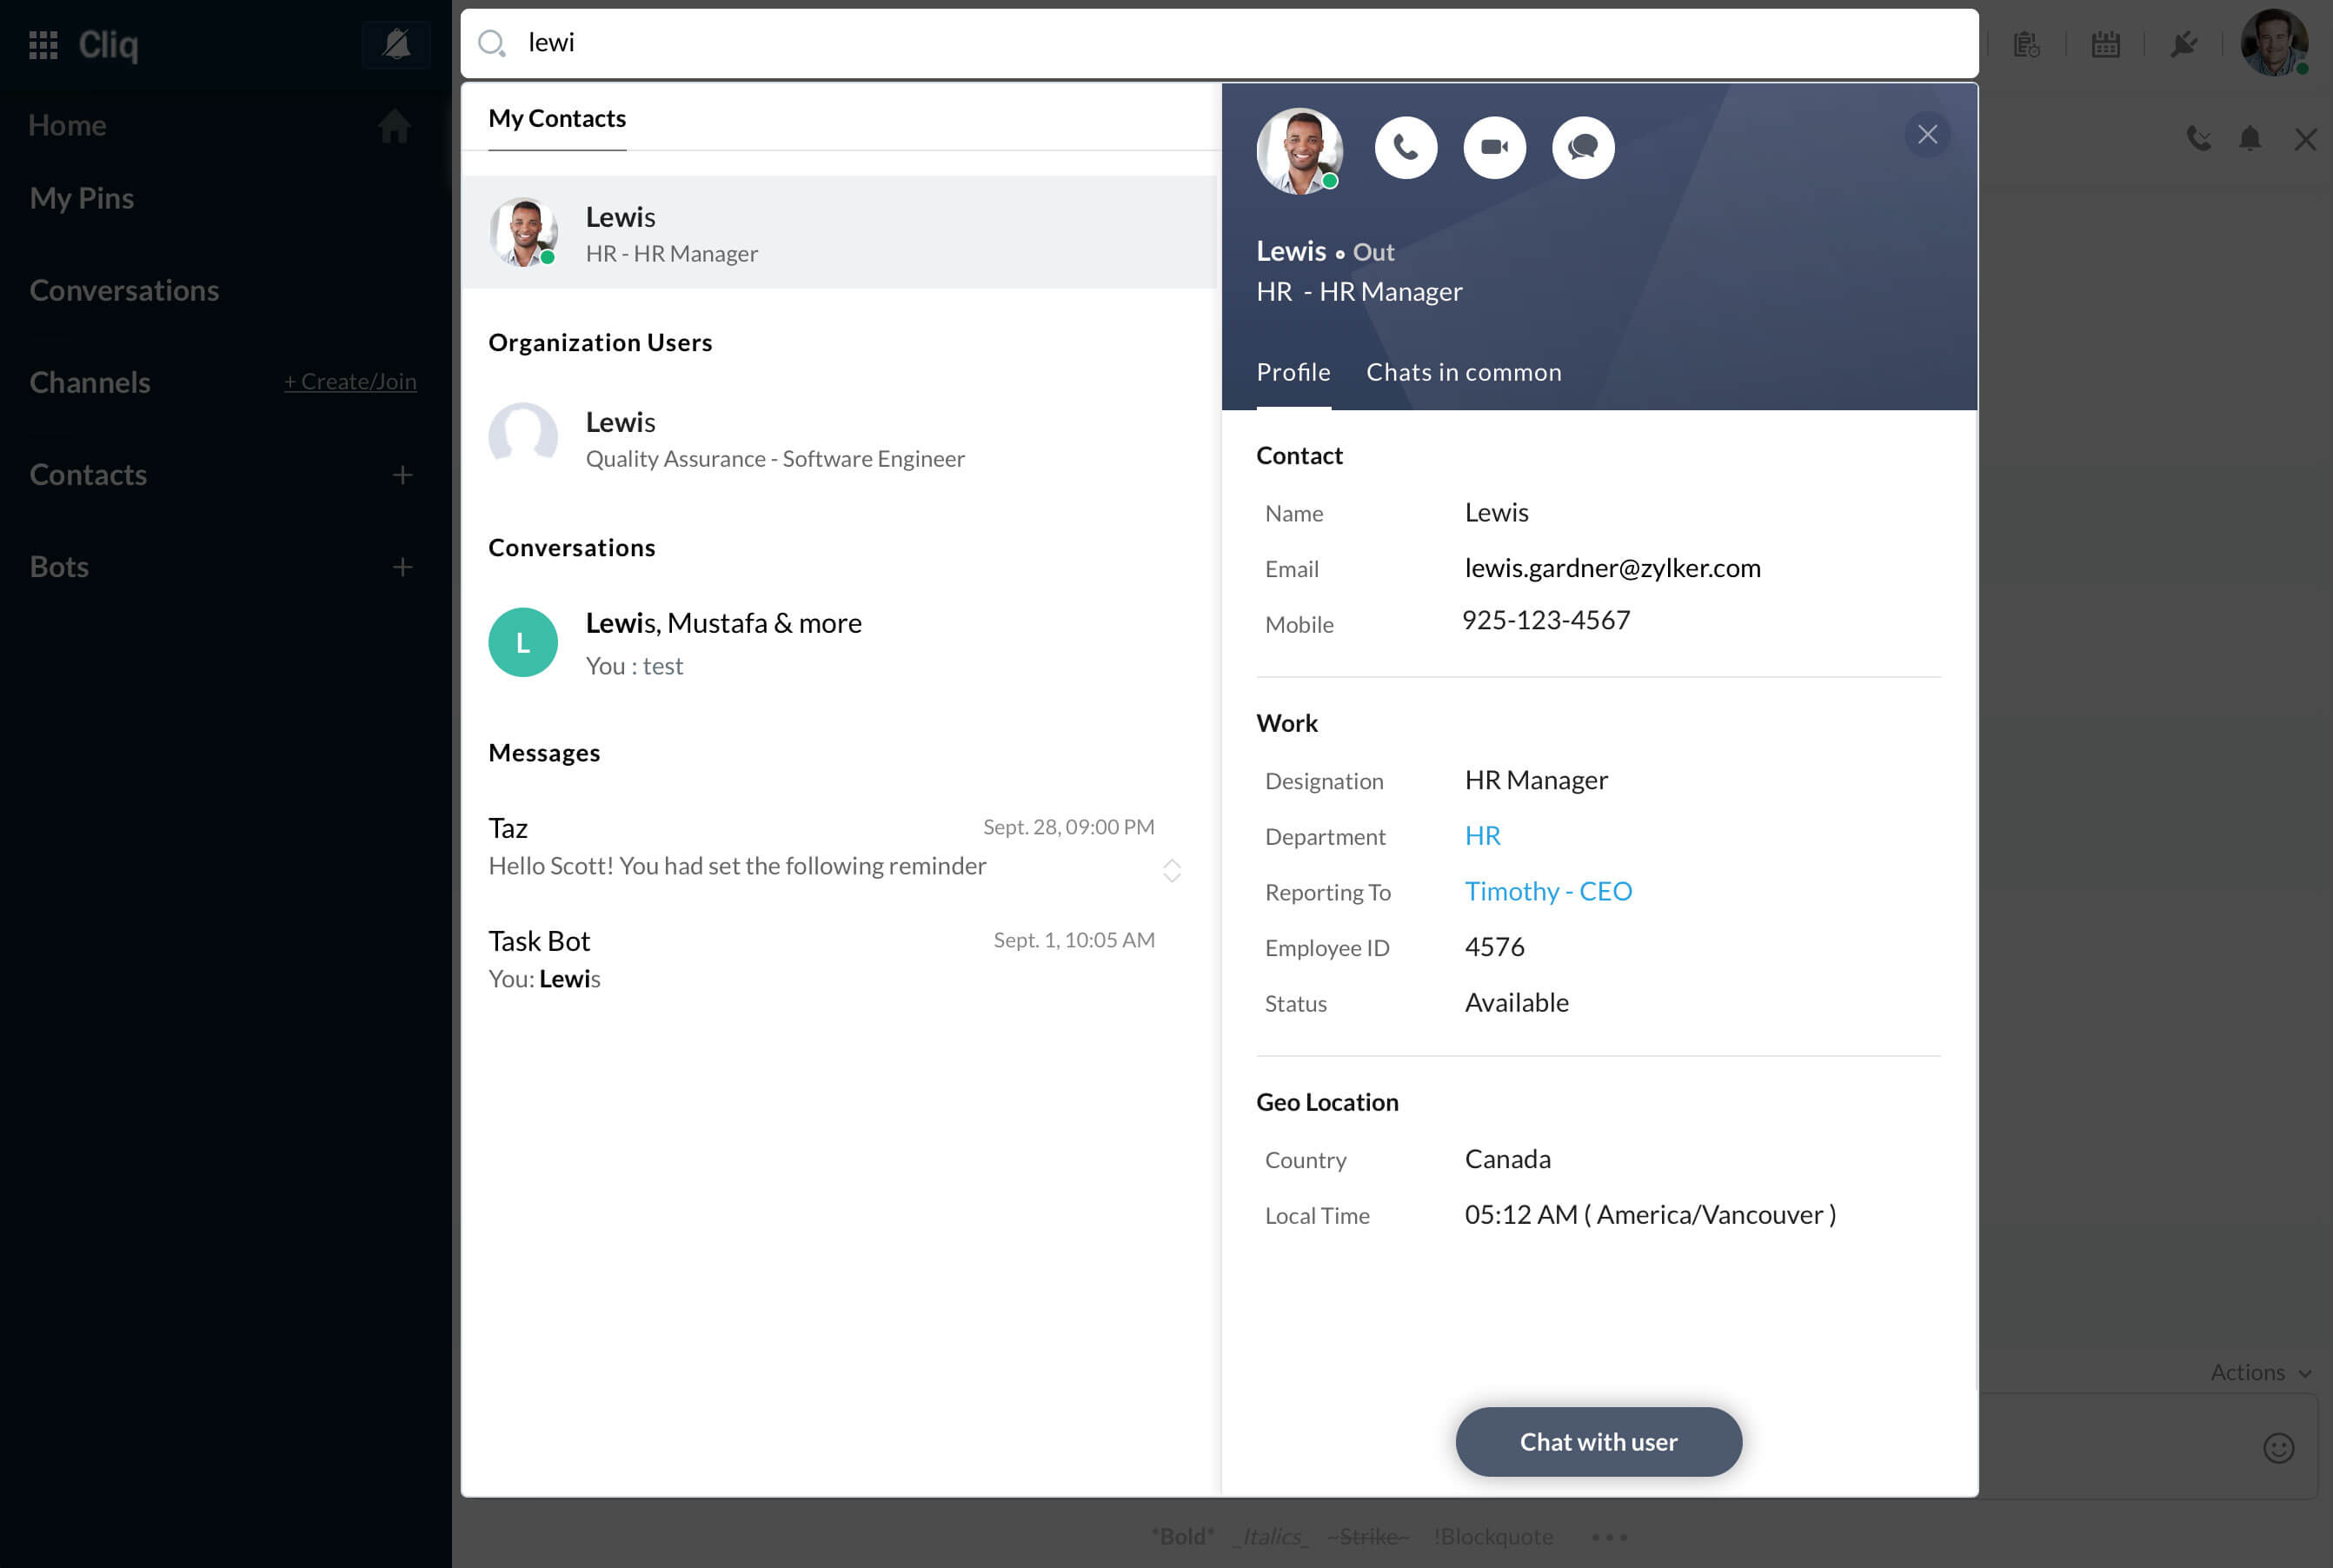Start audio call with Lewis
Screen dimensions: 2333x1568
pos(1405,148)
